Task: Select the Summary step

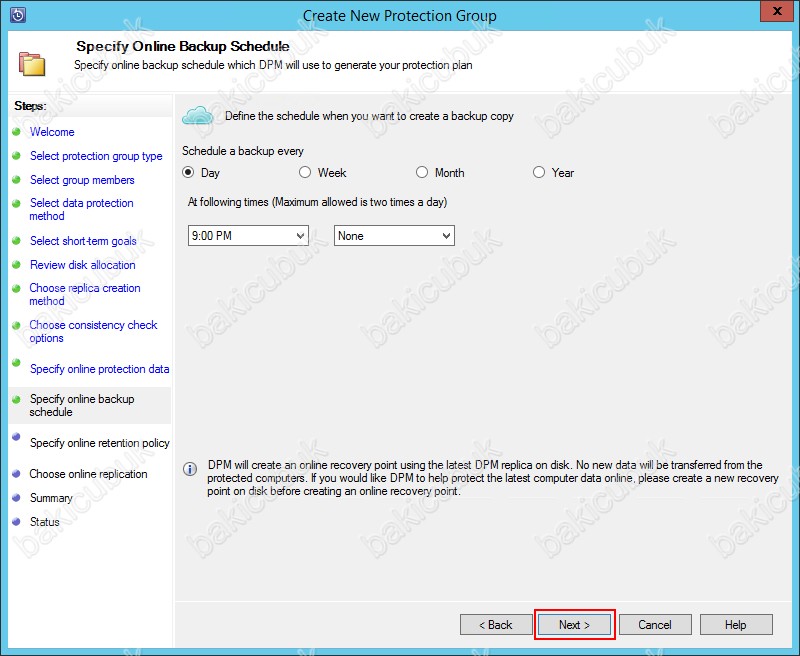Action: (51, 497)
